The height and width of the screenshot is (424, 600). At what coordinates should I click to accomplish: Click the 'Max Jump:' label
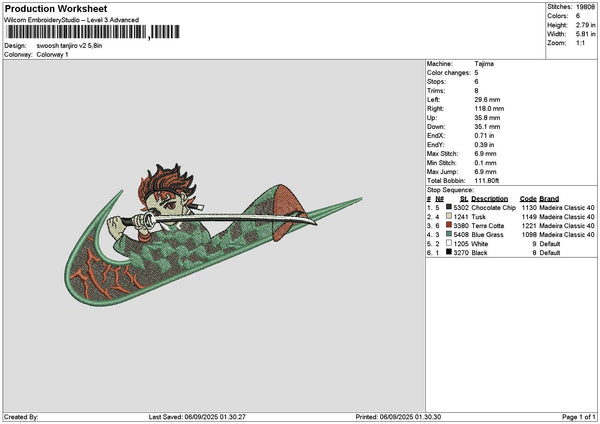tap(442, 172)
